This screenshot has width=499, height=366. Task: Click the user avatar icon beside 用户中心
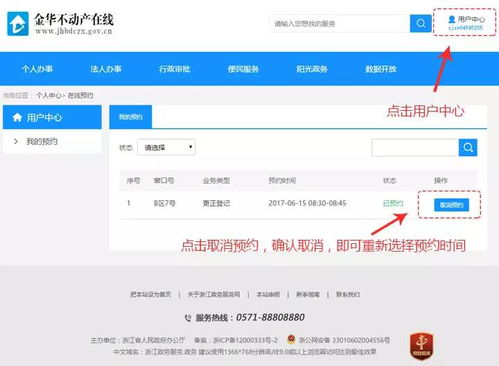click(452, 19)
